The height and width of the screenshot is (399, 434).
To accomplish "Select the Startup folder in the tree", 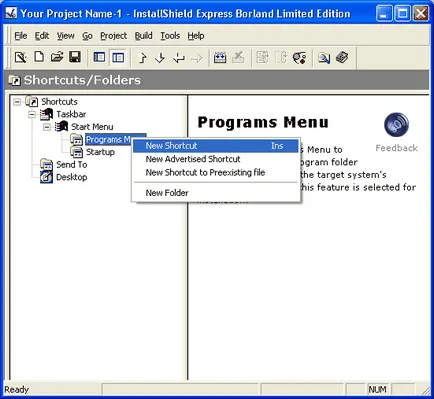I will point(100,152).
